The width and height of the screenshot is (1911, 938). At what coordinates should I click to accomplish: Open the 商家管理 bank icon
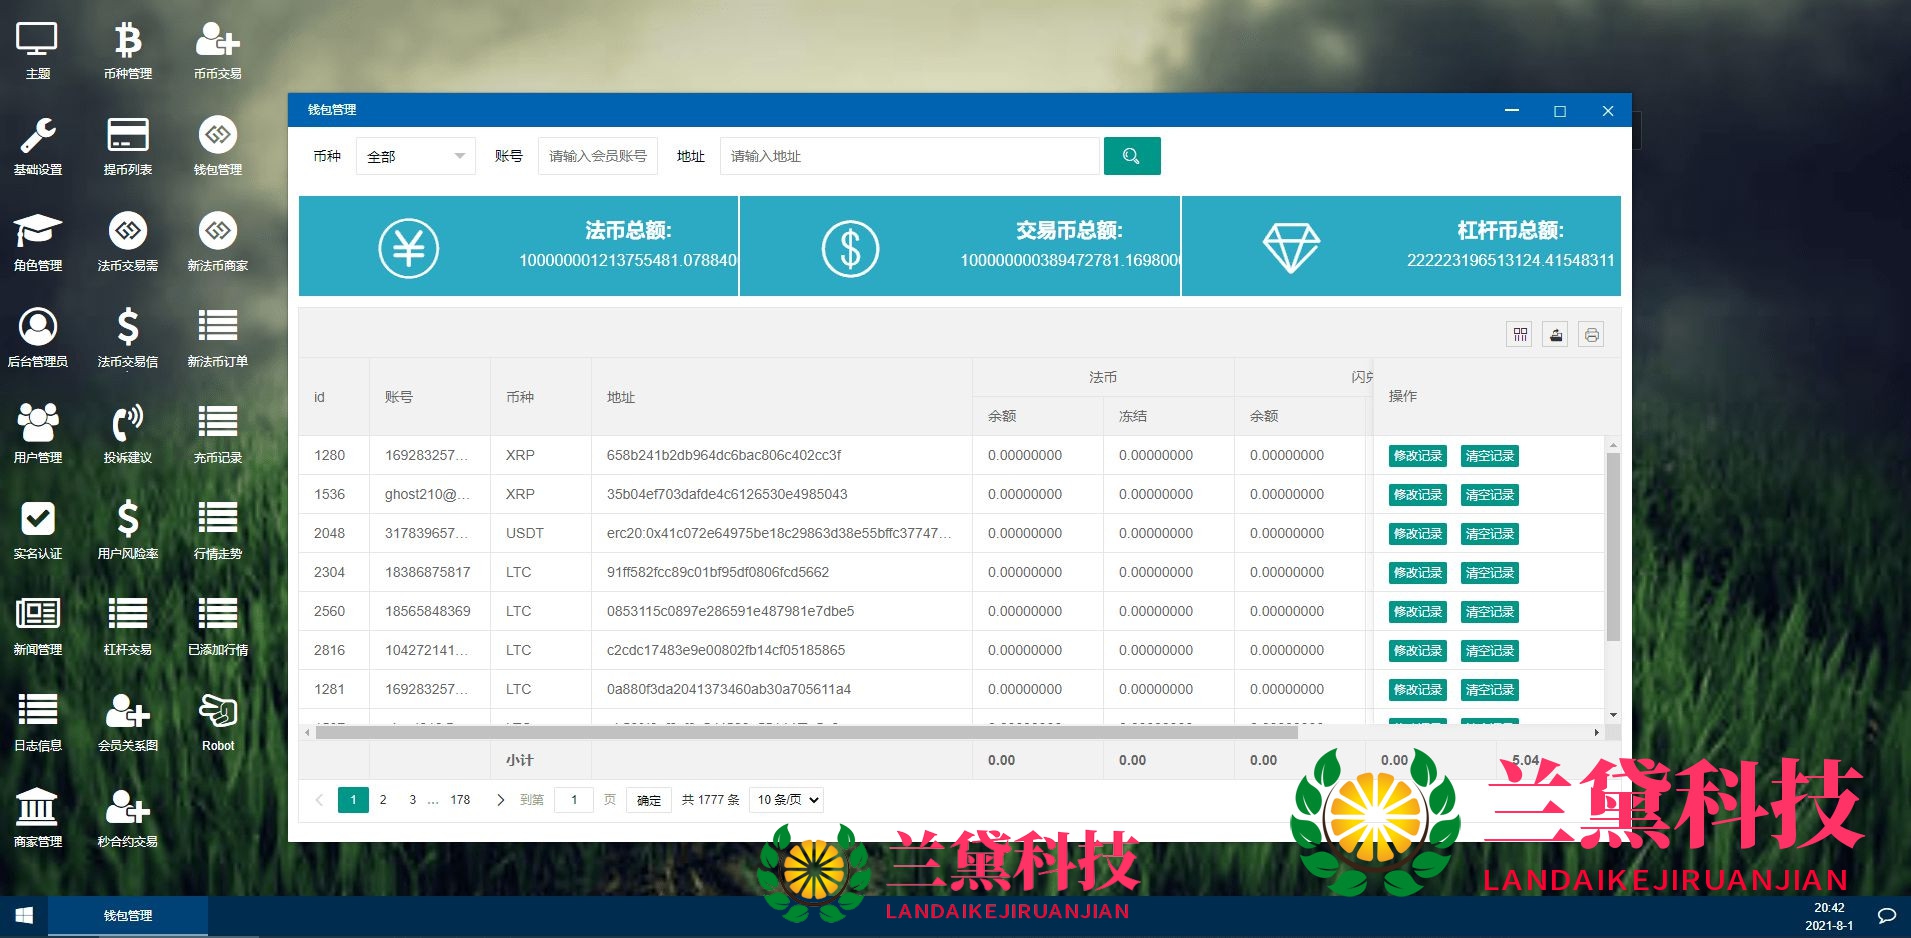[38, 817]
